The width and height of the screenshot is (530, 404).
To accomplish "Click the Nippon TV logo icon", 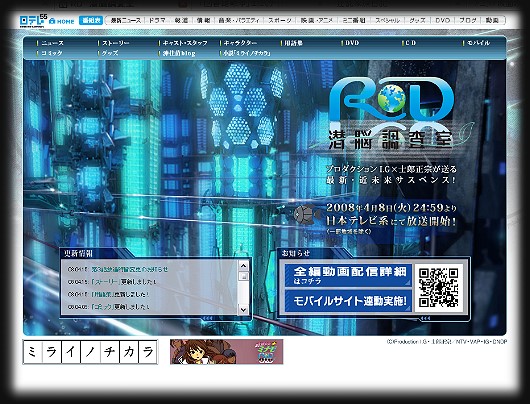I will pos(33,20).
